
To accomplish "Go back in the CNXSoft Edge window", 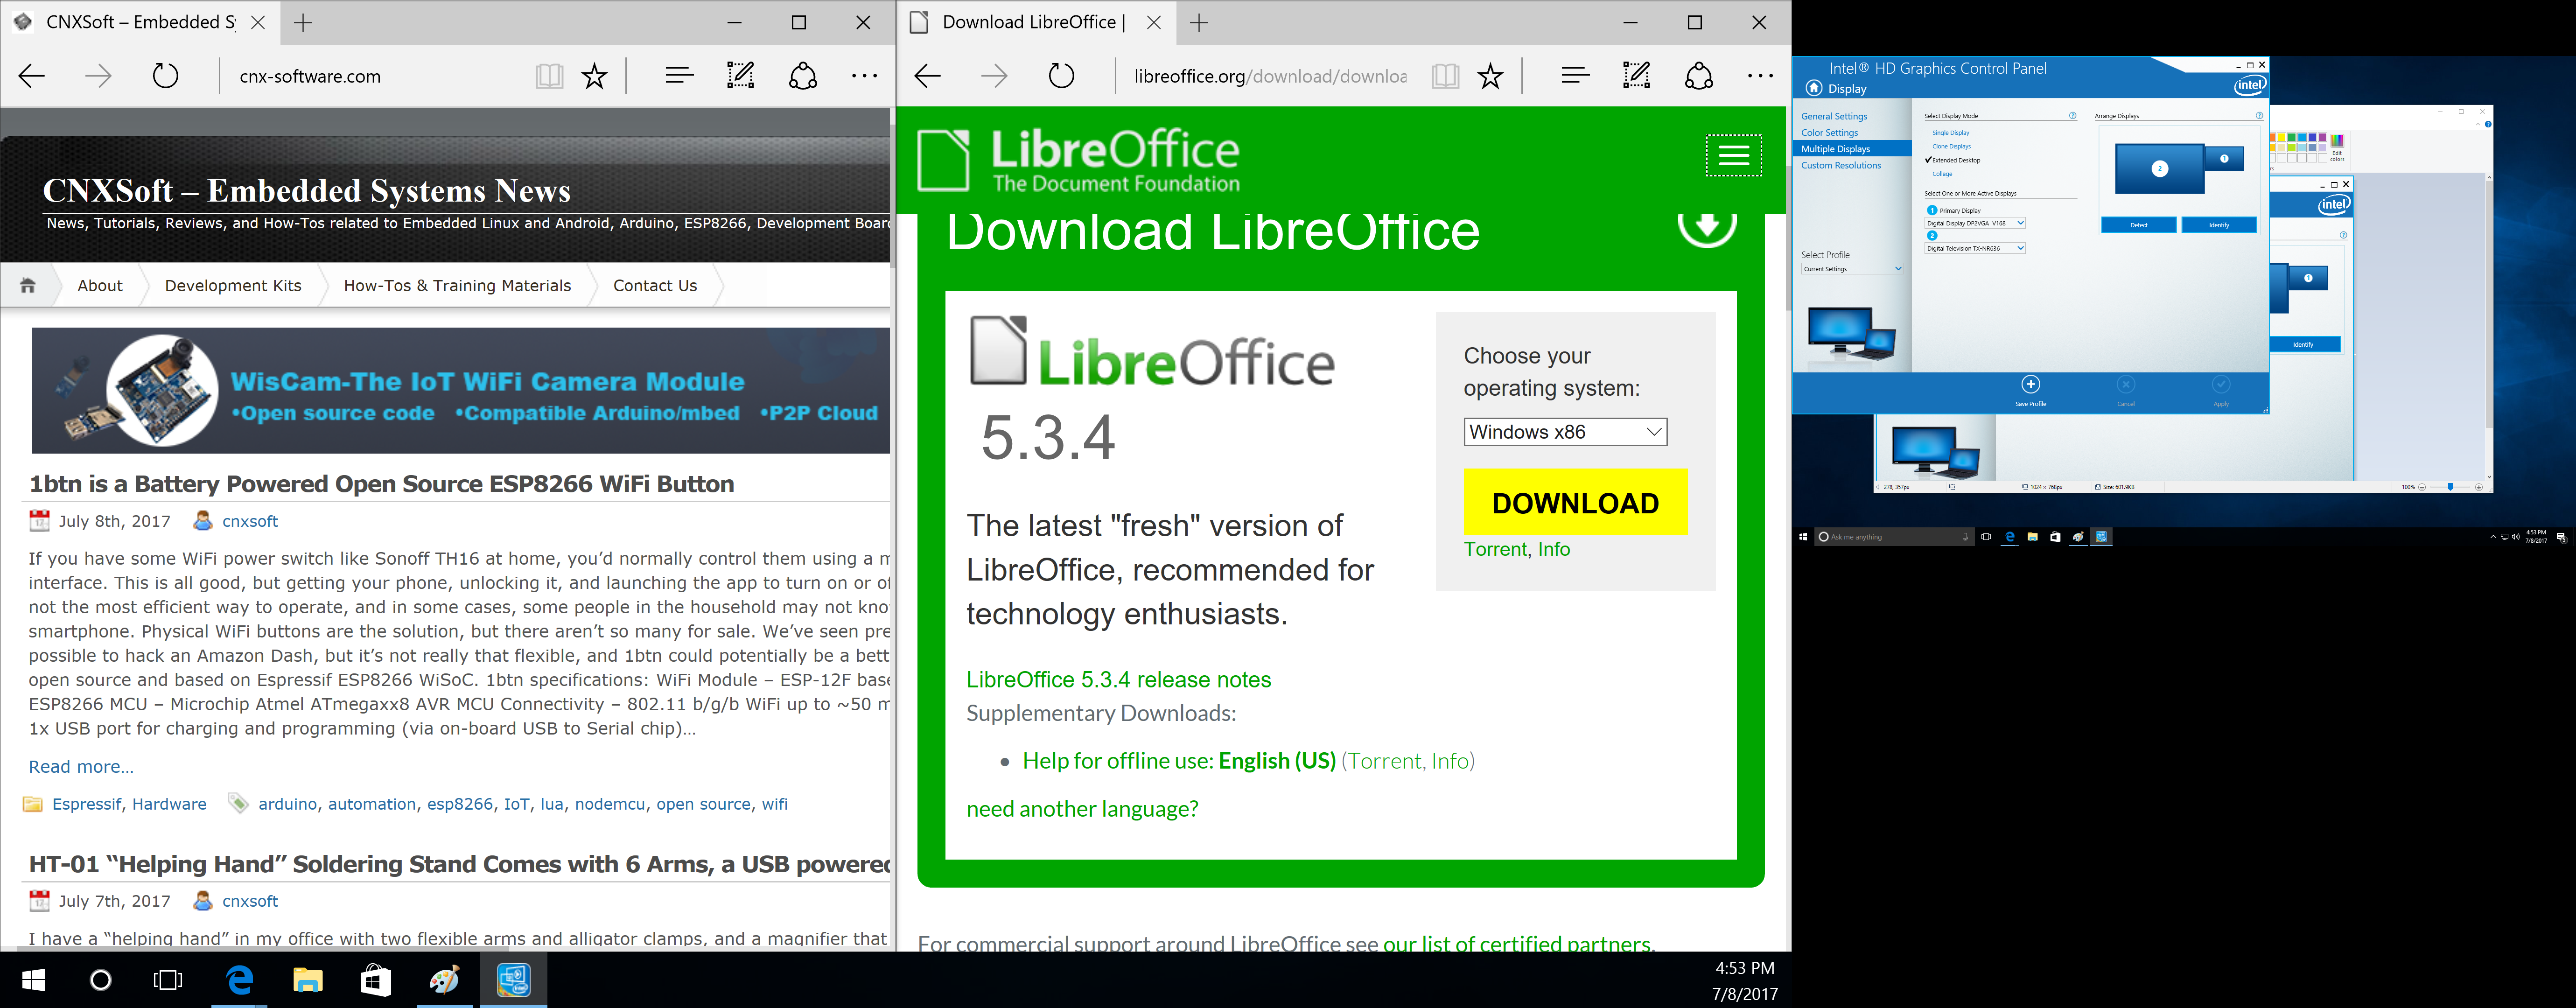I will click(x=32, y=76).
